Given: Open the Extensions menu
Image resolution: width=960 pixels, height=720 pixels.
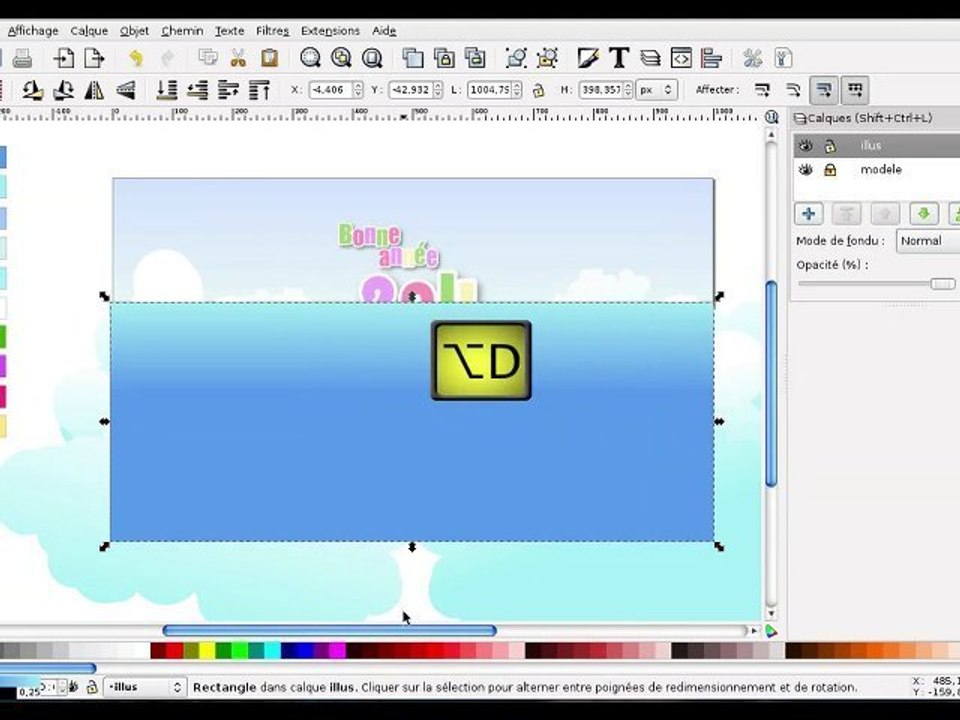Looking at the screenshot, I should 330,31.
